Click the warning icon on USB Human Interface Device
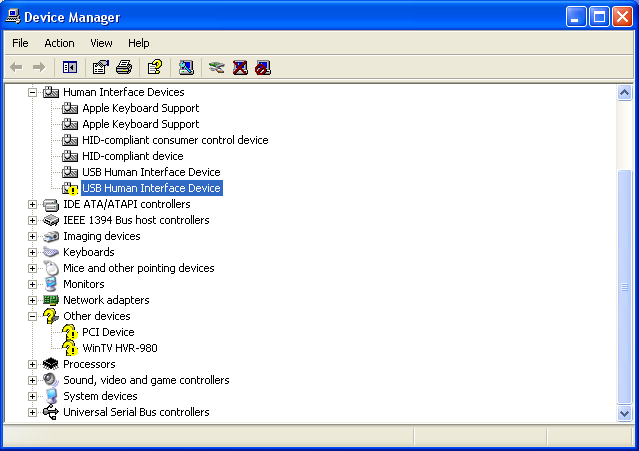This screenshot has height=451, width=639. [70, 188]
